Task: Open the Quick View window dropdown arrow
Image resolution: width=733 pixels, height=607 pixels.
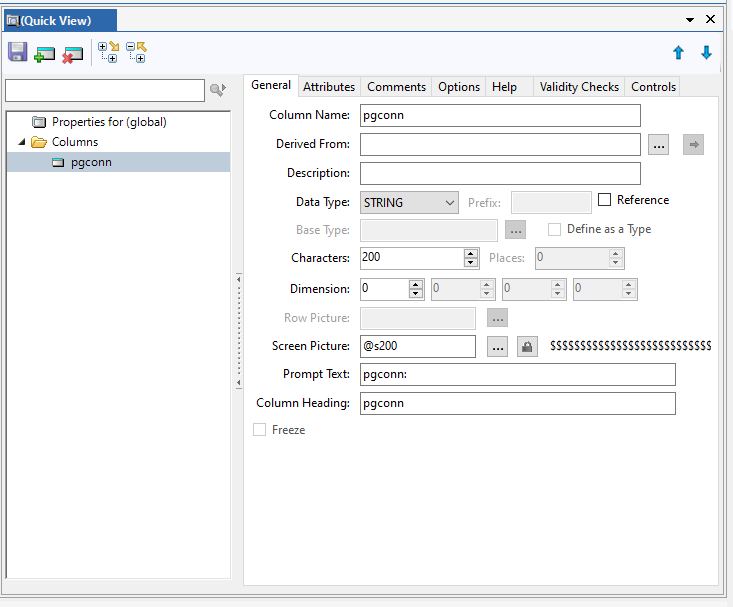Action: coord(690,19)
